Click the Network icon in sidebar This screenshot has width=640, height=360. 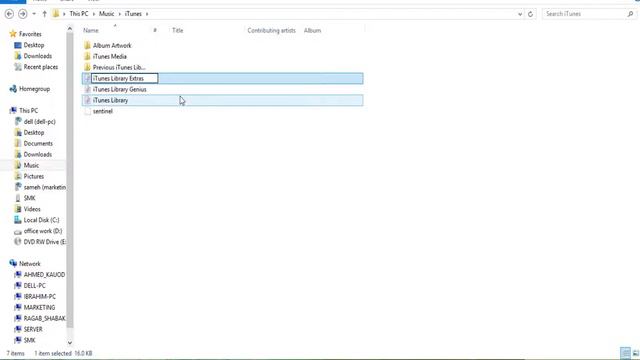coord(13,264)
